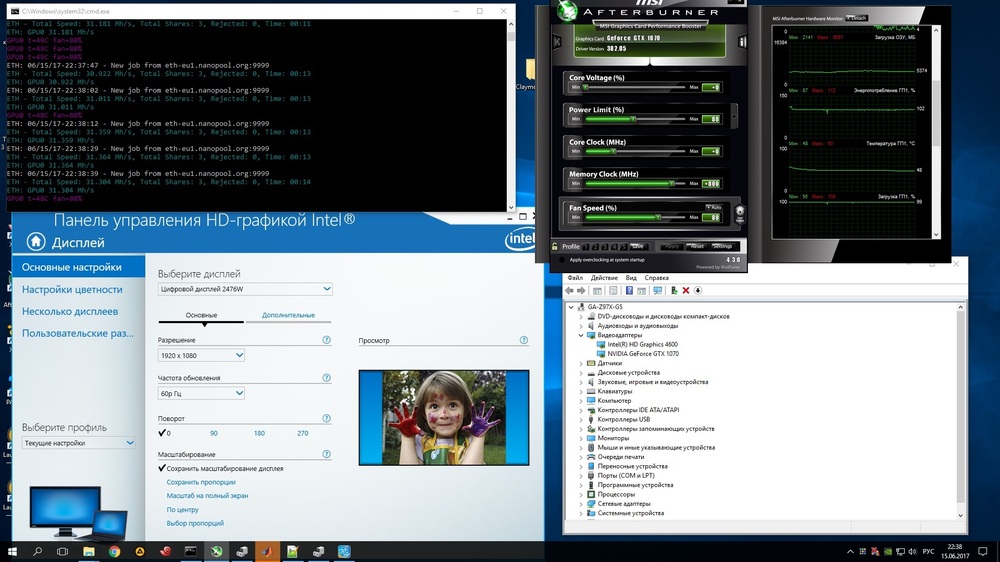This screenshot has height=562, width=1000.
Task: Click the Afterburner profile Save button
Action: coord(637,246)
